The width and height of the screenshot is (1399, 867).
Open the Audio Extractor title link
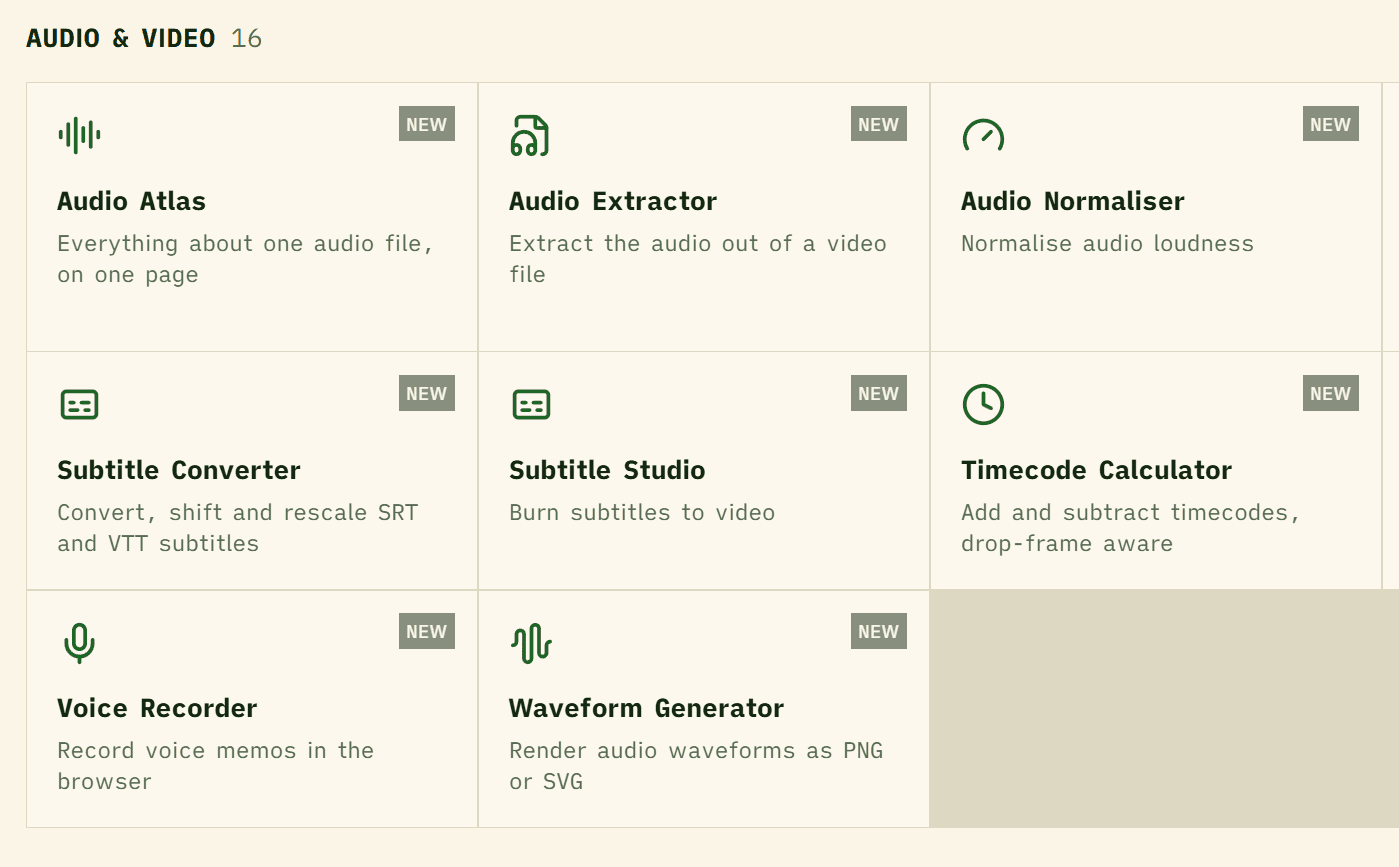click(x=613, y=201)
